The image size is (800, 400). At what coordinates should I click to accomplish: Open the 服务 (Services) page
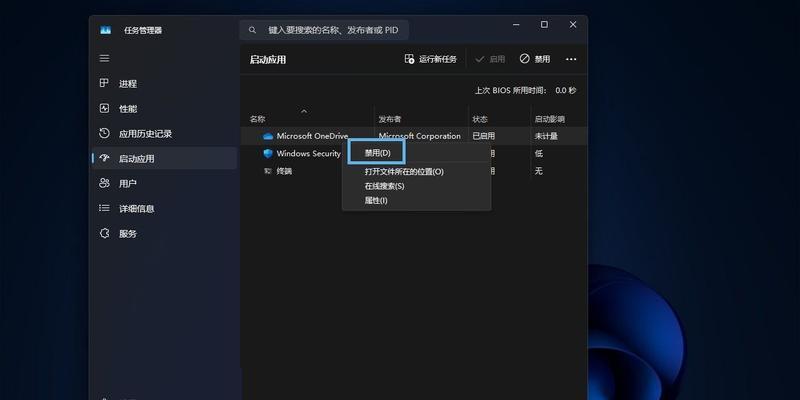pos(164,234)
